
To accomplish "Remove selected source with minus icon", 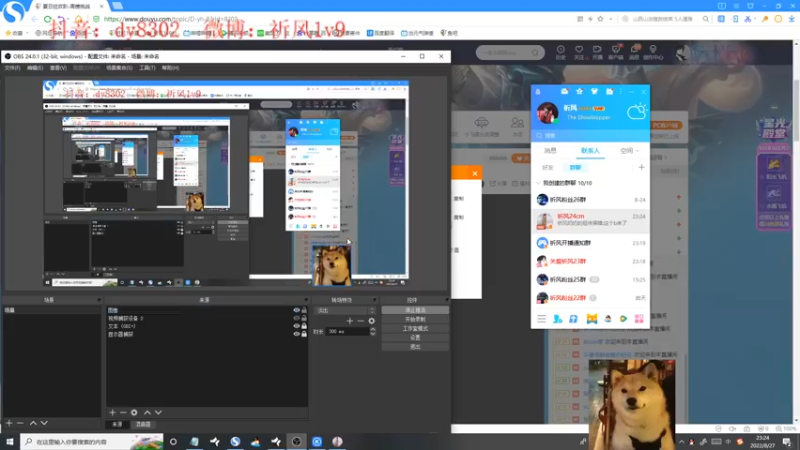I will (x=123, y=412).
